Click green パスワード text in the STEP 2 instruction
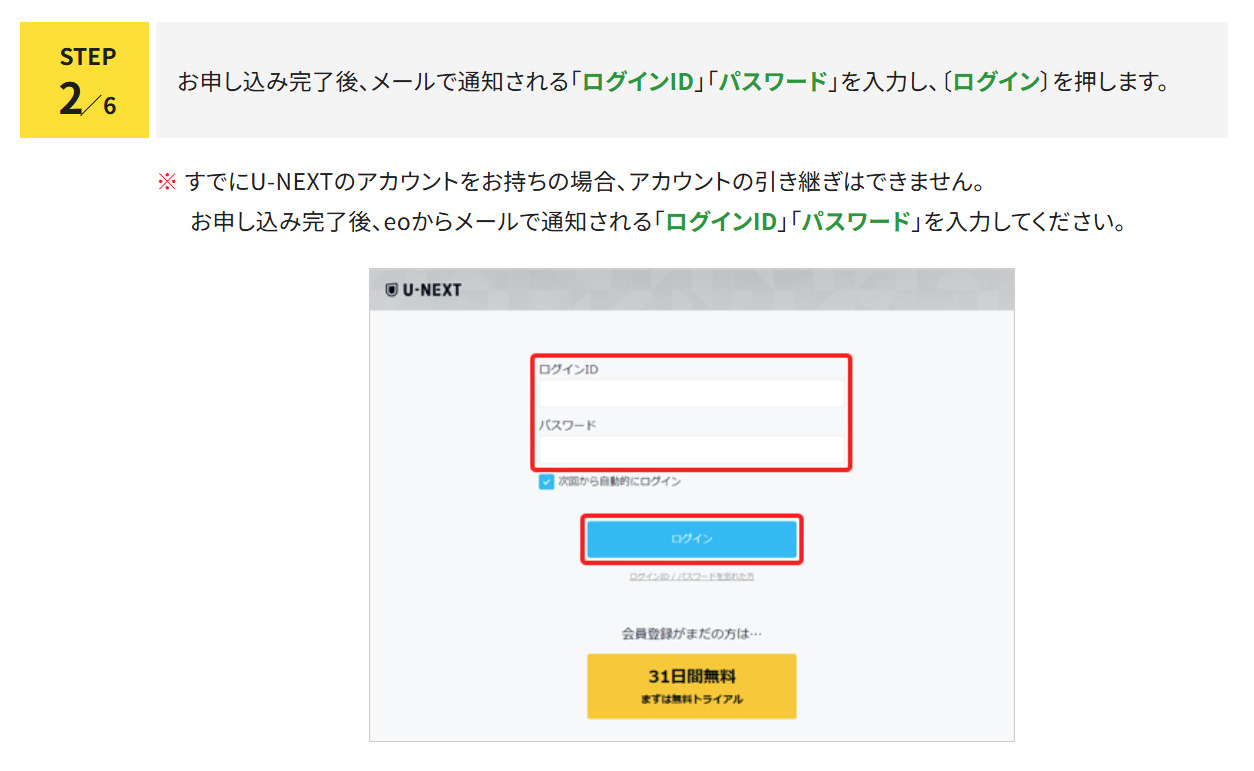This screenshot has height=771, width=1254. pyautogui.click(x=774, y=82)
